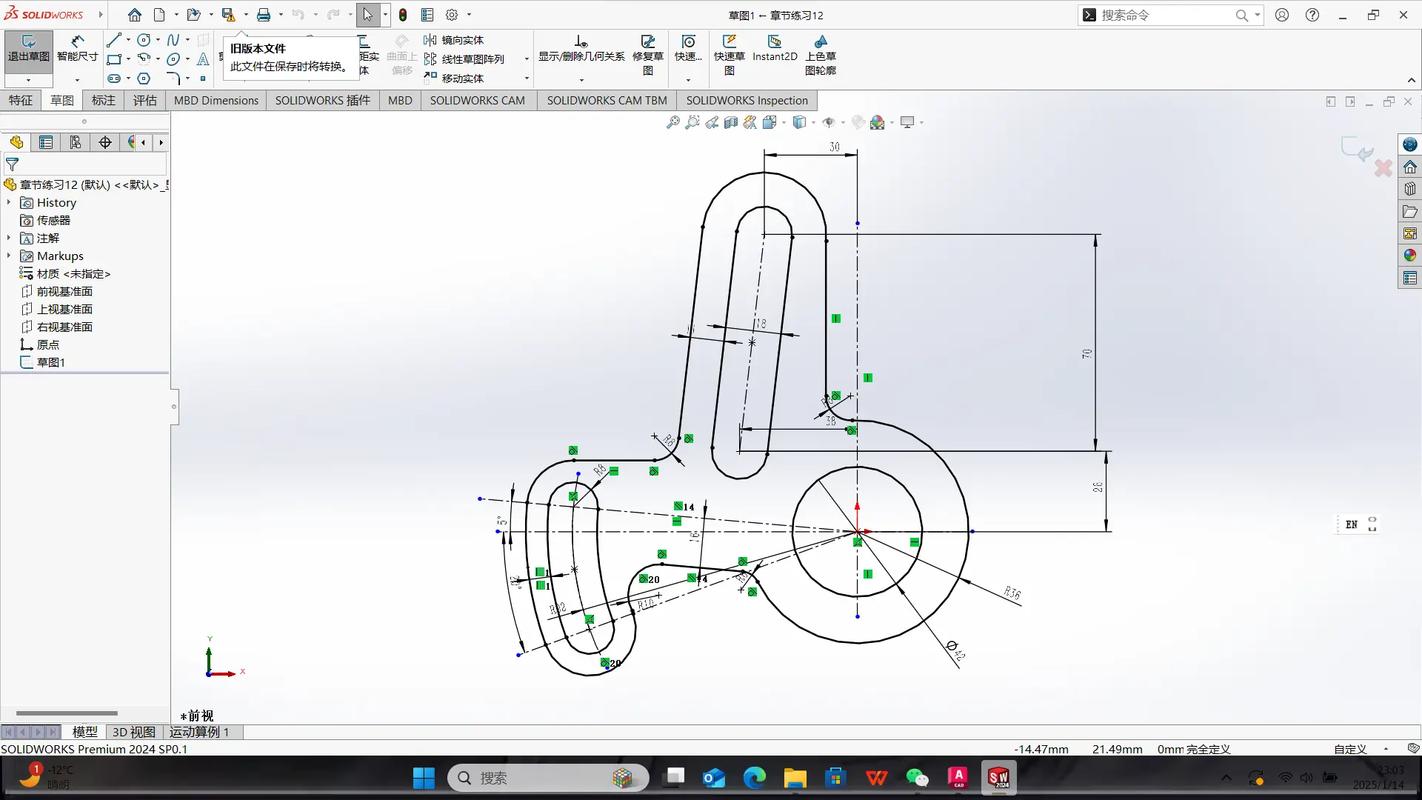Create a new document
Image resolution: width=1422 pixels, height=800 pixels.
click(159, 15)
